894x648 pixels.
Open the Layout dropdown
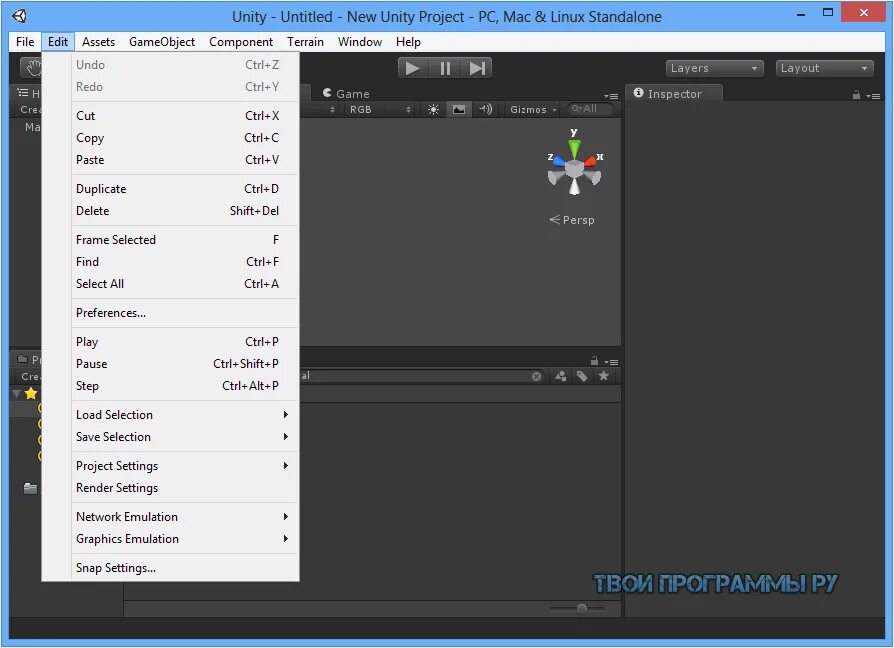[x=824, y=68]
